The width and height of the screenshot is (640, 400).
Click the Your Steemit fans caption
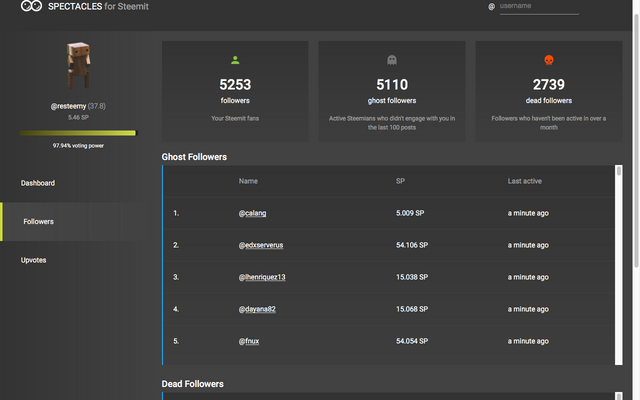pyautogui.click(x=235, y=118)
